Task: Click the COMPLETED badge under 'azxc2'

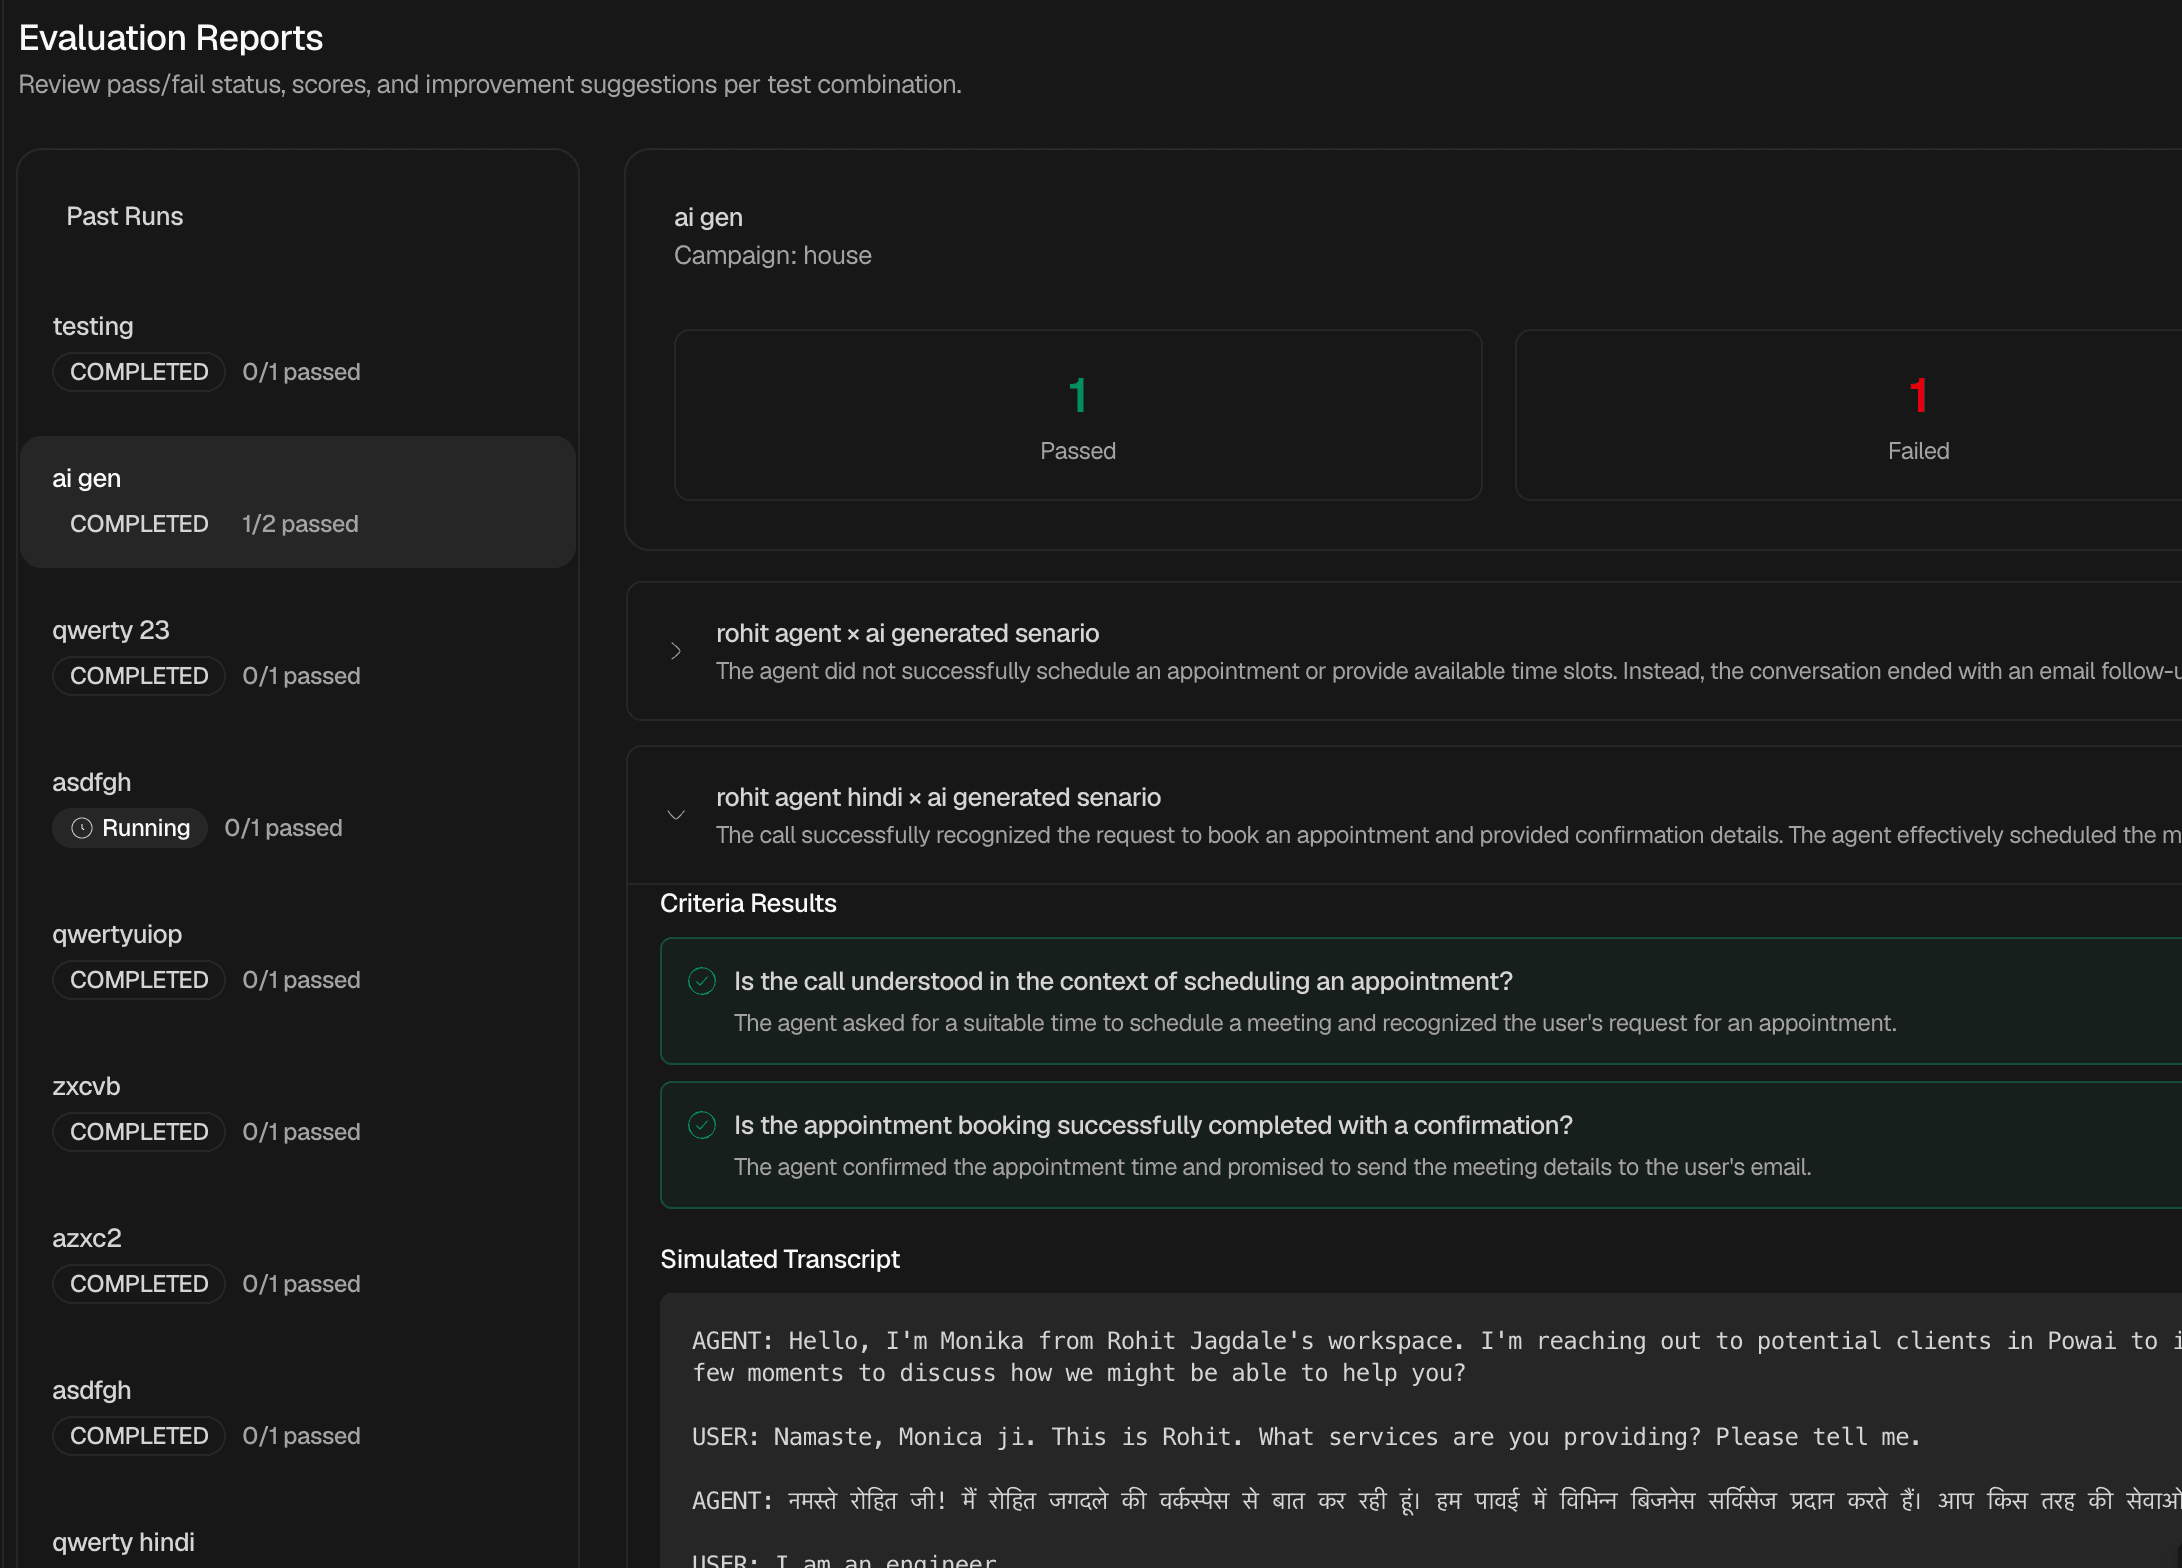Action: pyautogui.click(x=139, y=1284)
